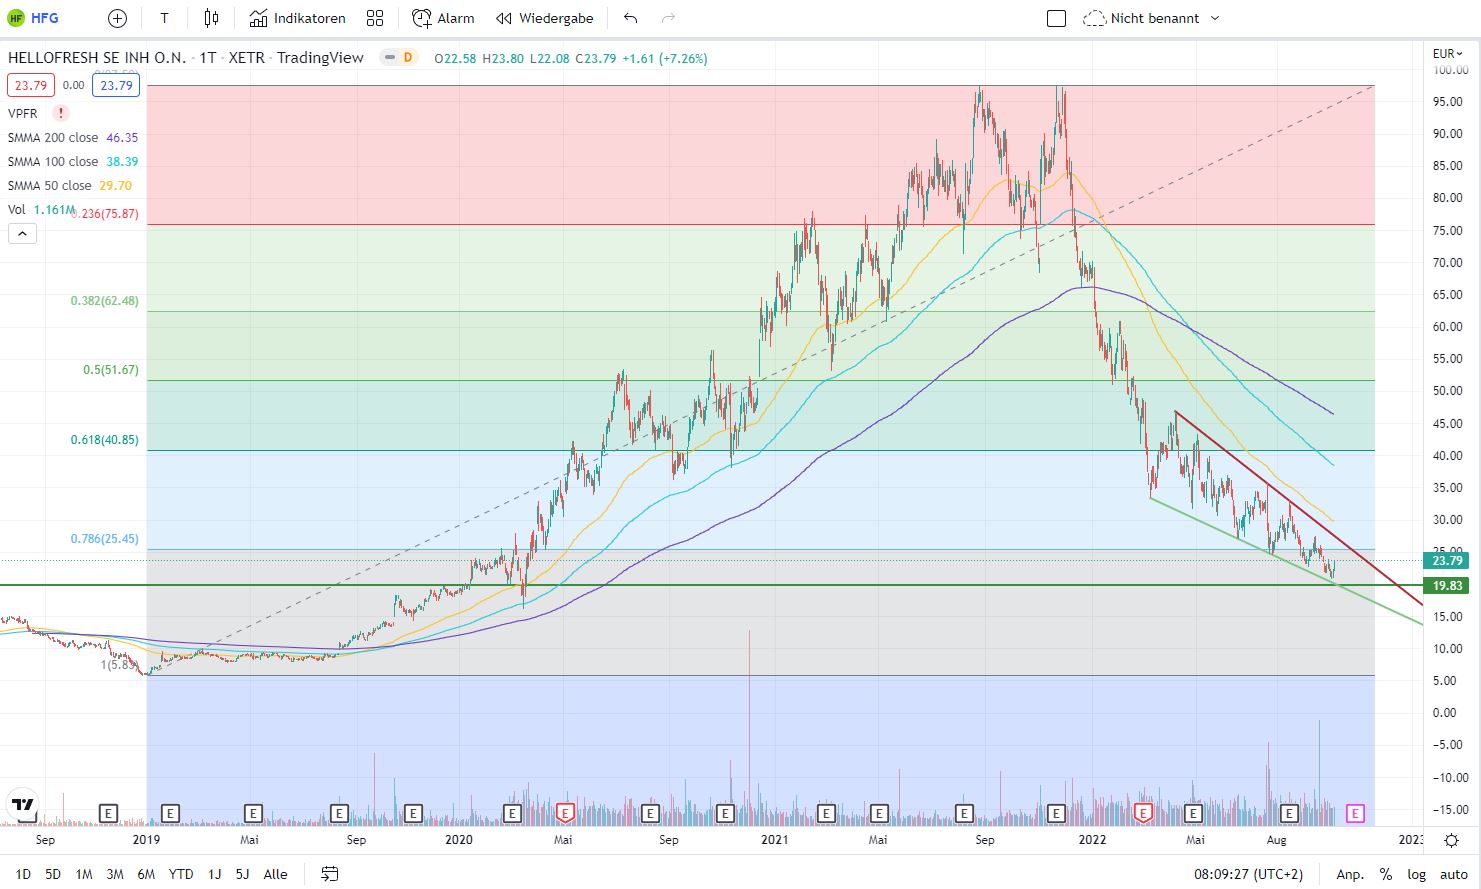Viewport: 1481px width, 889px height.
Task: Save layout via Nicht benannt cloud button
Action: pos(1142,18)
